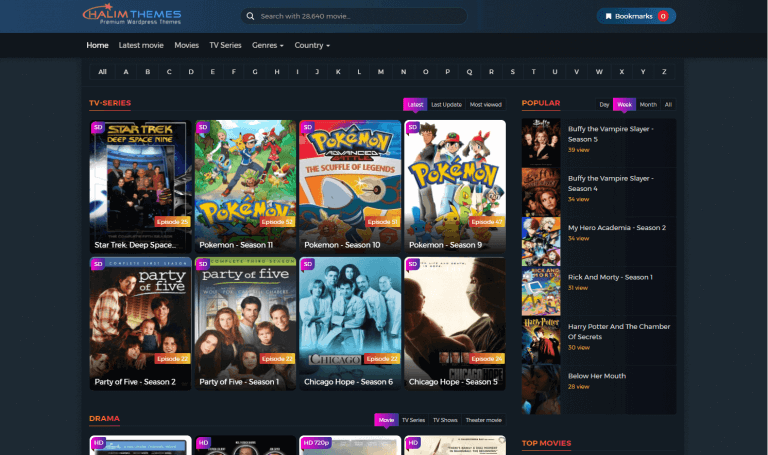
Task: Open the Pokemon - Season 10 poster
Action: (x=350, y=186)
